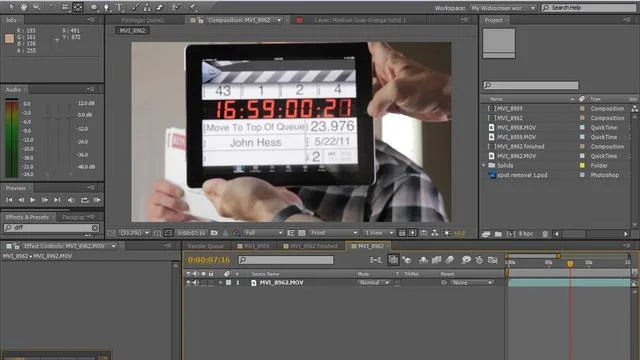This screenshot has height=360, width=640.
Task: Toggle video visibility for MVI_8962.MOV layer
Action: [188, 282]
